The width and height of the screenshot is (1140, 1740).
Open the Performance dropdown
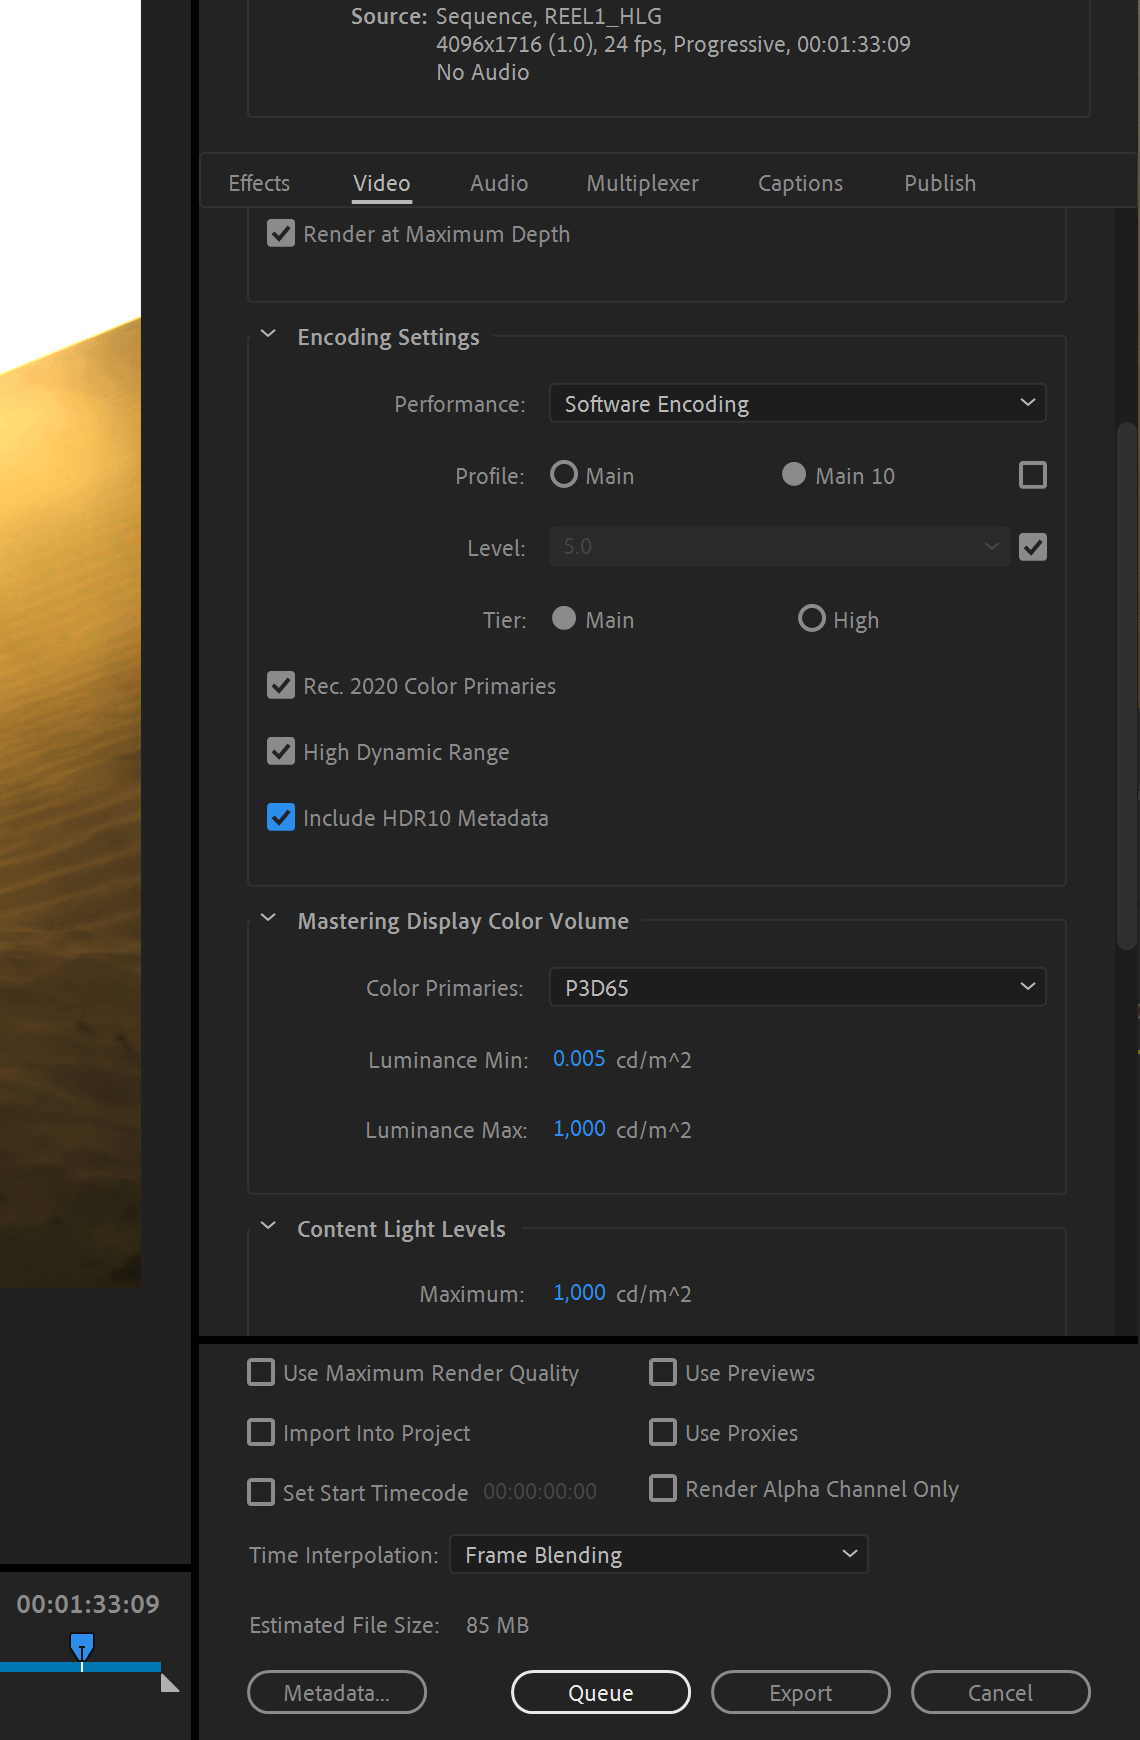(x=798, y=403)
